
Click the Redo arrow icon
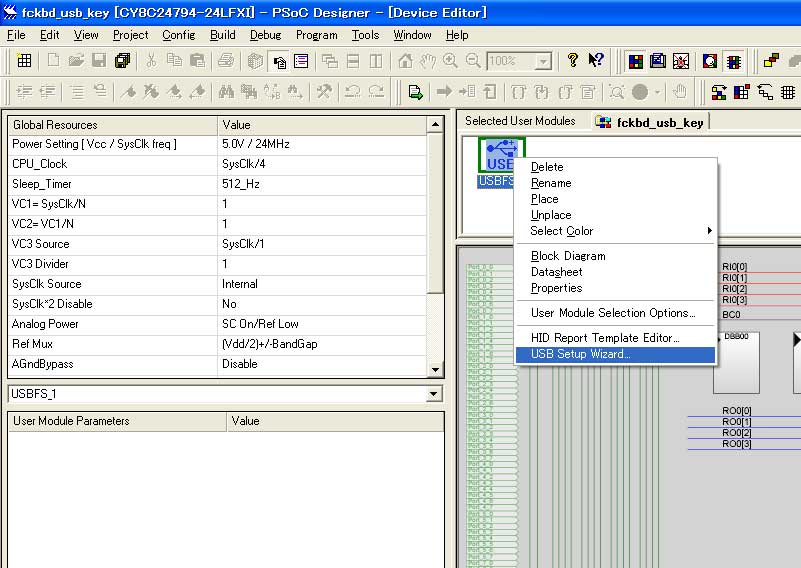coord(376,92)
